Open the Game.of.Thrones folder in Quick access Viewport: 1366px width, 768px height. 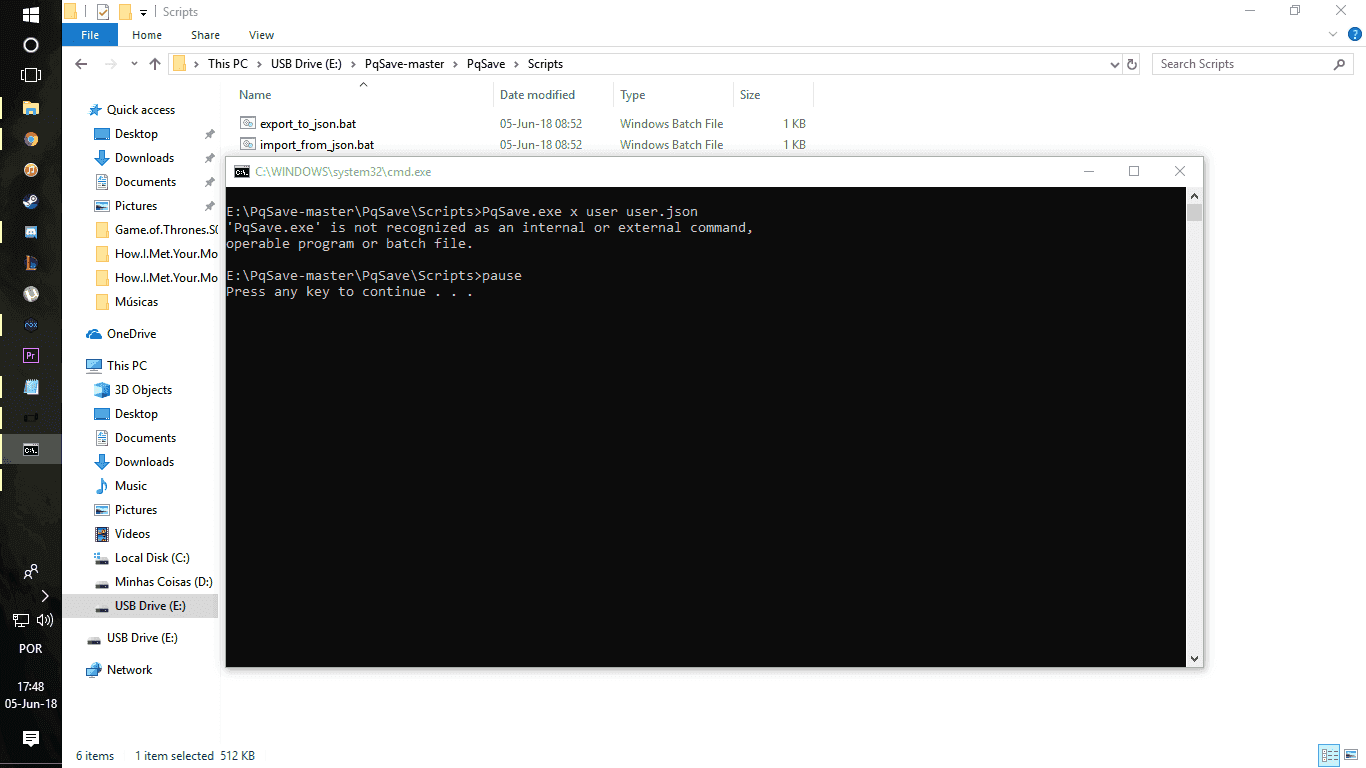point(155,230)
